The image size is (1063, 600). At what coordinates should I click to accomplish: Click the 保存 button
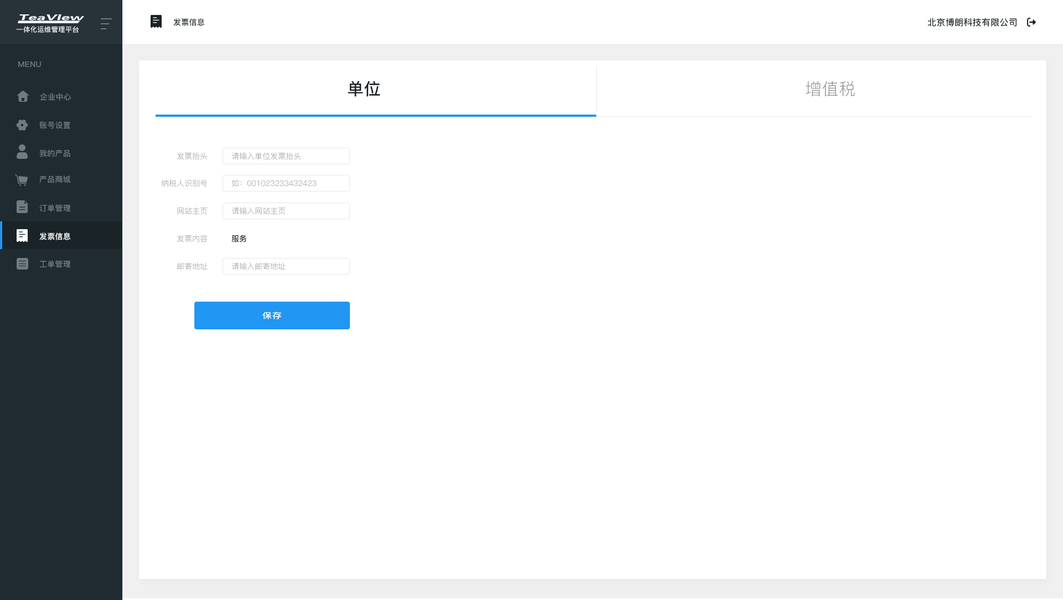point(272,315)
